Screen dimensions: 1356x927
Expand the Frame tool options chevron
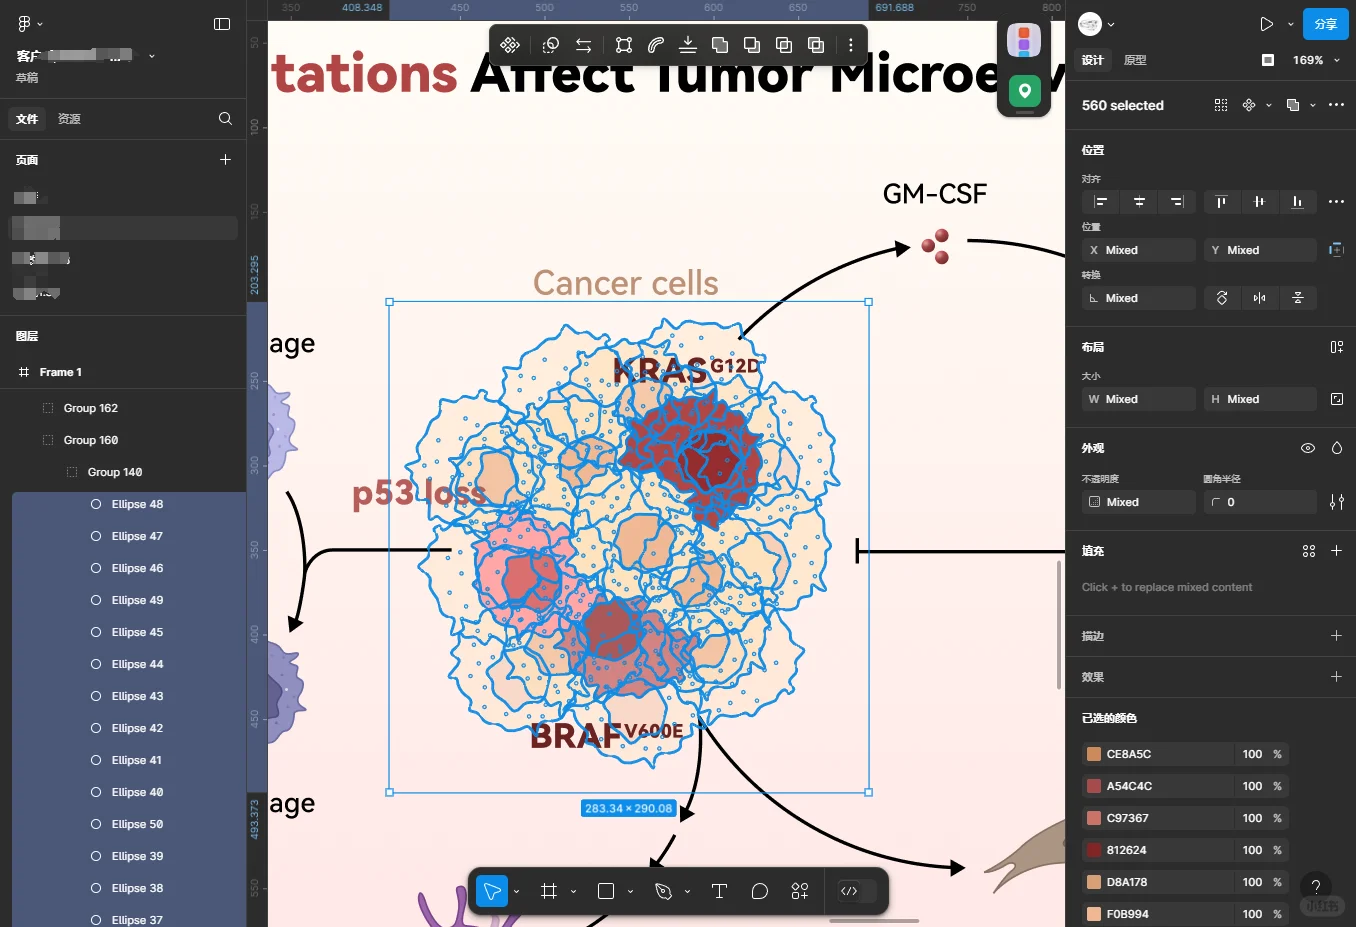(573, 891)
